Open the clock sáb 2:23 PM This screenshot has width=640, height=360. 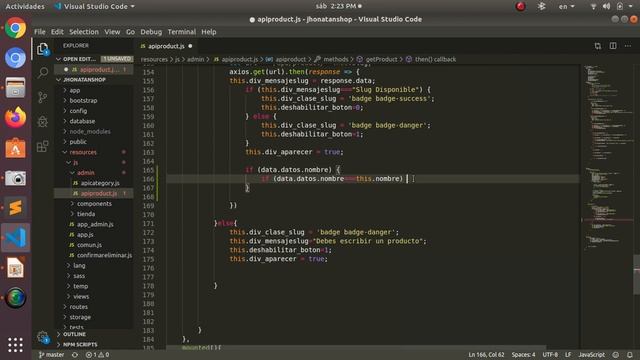[x=338, y=7]
